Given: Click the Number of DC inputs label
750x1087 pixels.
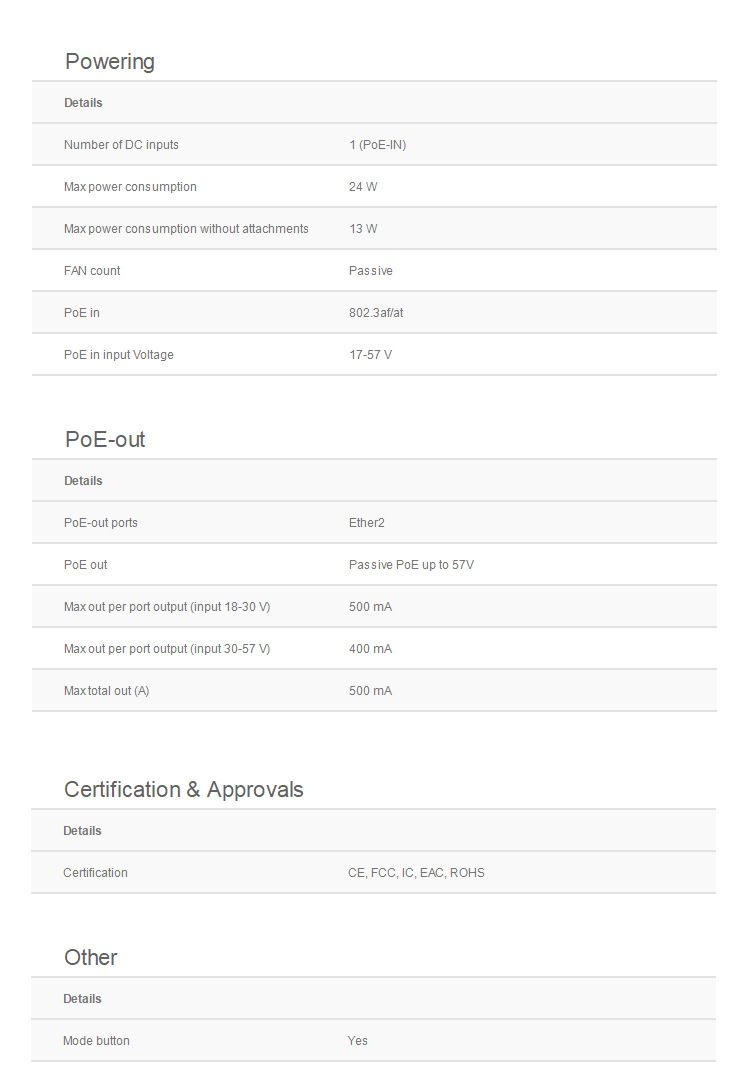Looking at the screenshot, I should tap(121, 145).
